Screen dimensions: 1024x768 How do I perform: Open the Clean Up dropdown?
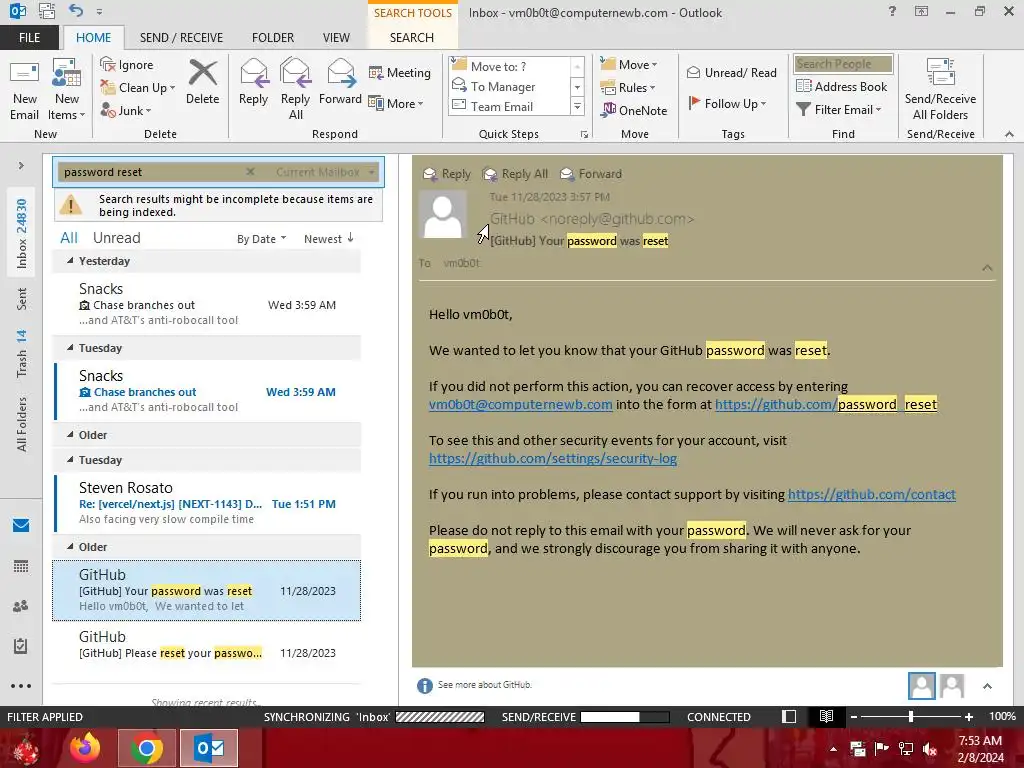138,88
